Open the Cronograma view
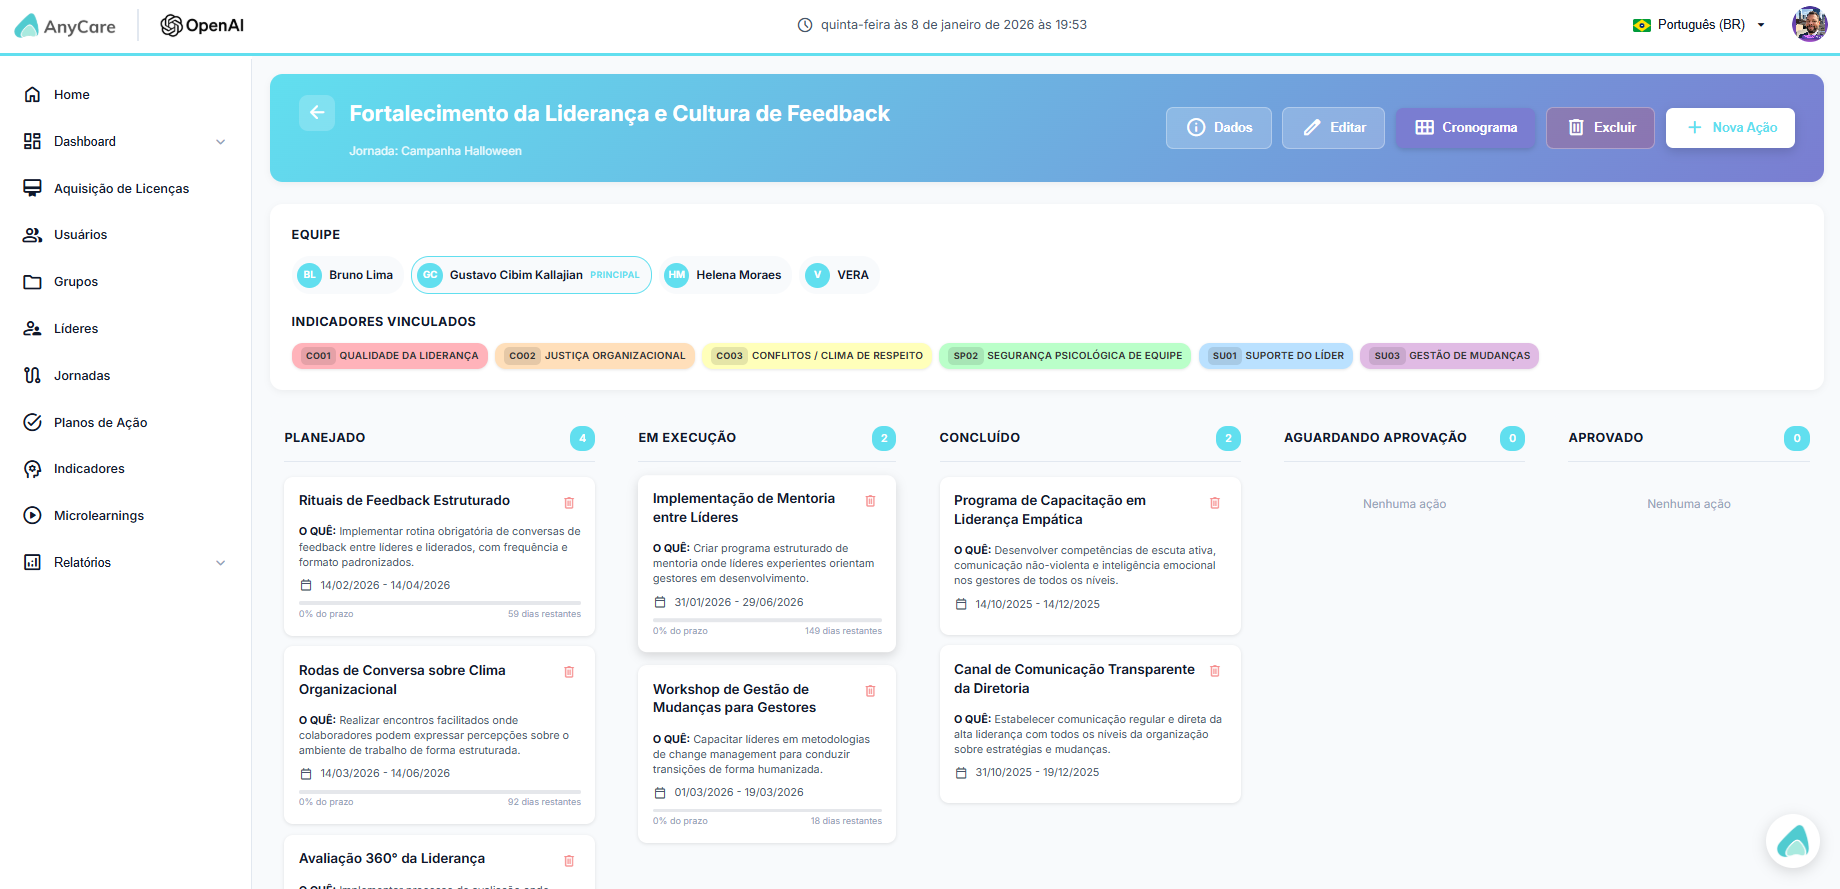Screen dimensions: 1840x889 [x=1466, y=128]
